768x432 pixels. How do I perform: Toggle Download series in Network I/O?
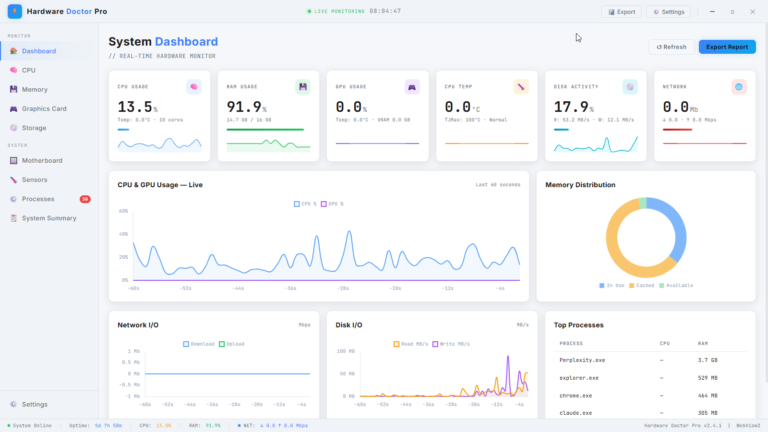199,344
